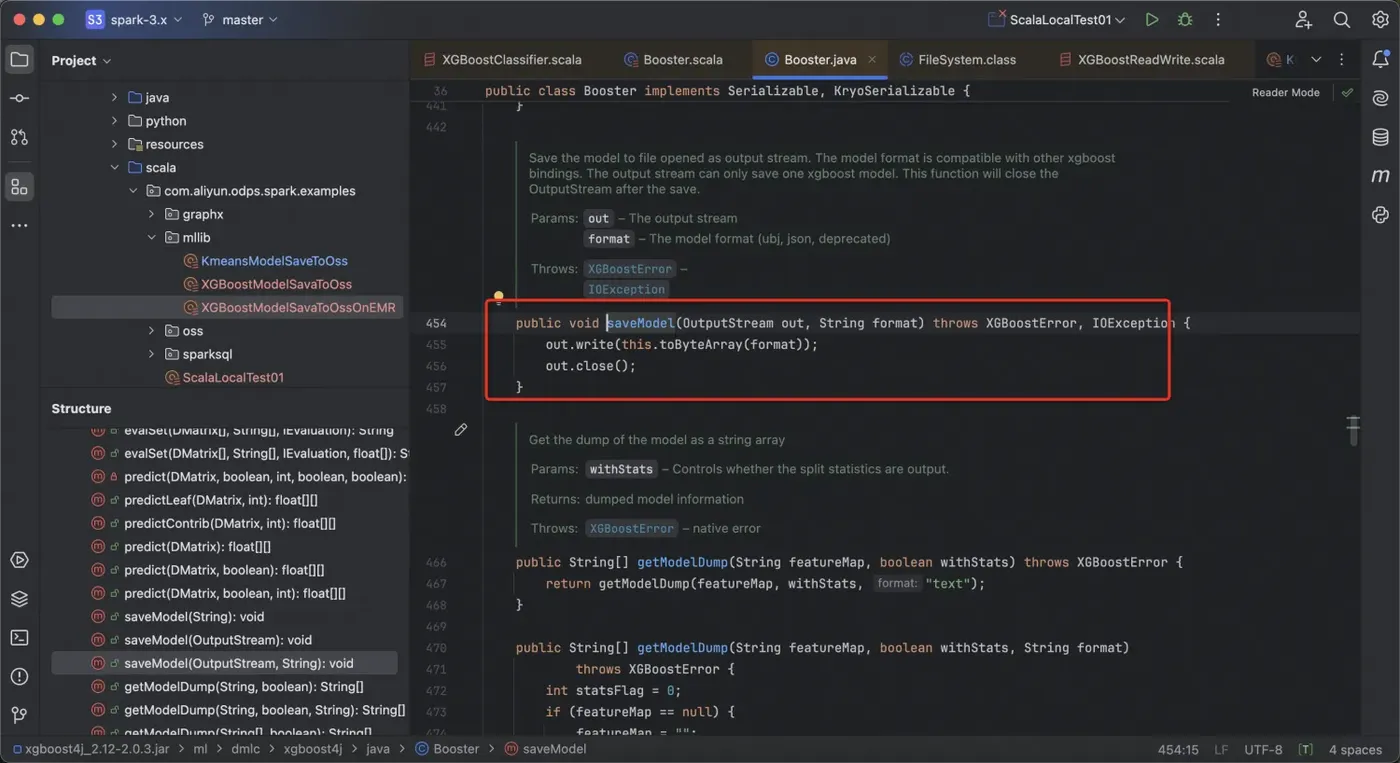
Task: Toggle Reader Mode in the editor
Action: coord(1286,92)
